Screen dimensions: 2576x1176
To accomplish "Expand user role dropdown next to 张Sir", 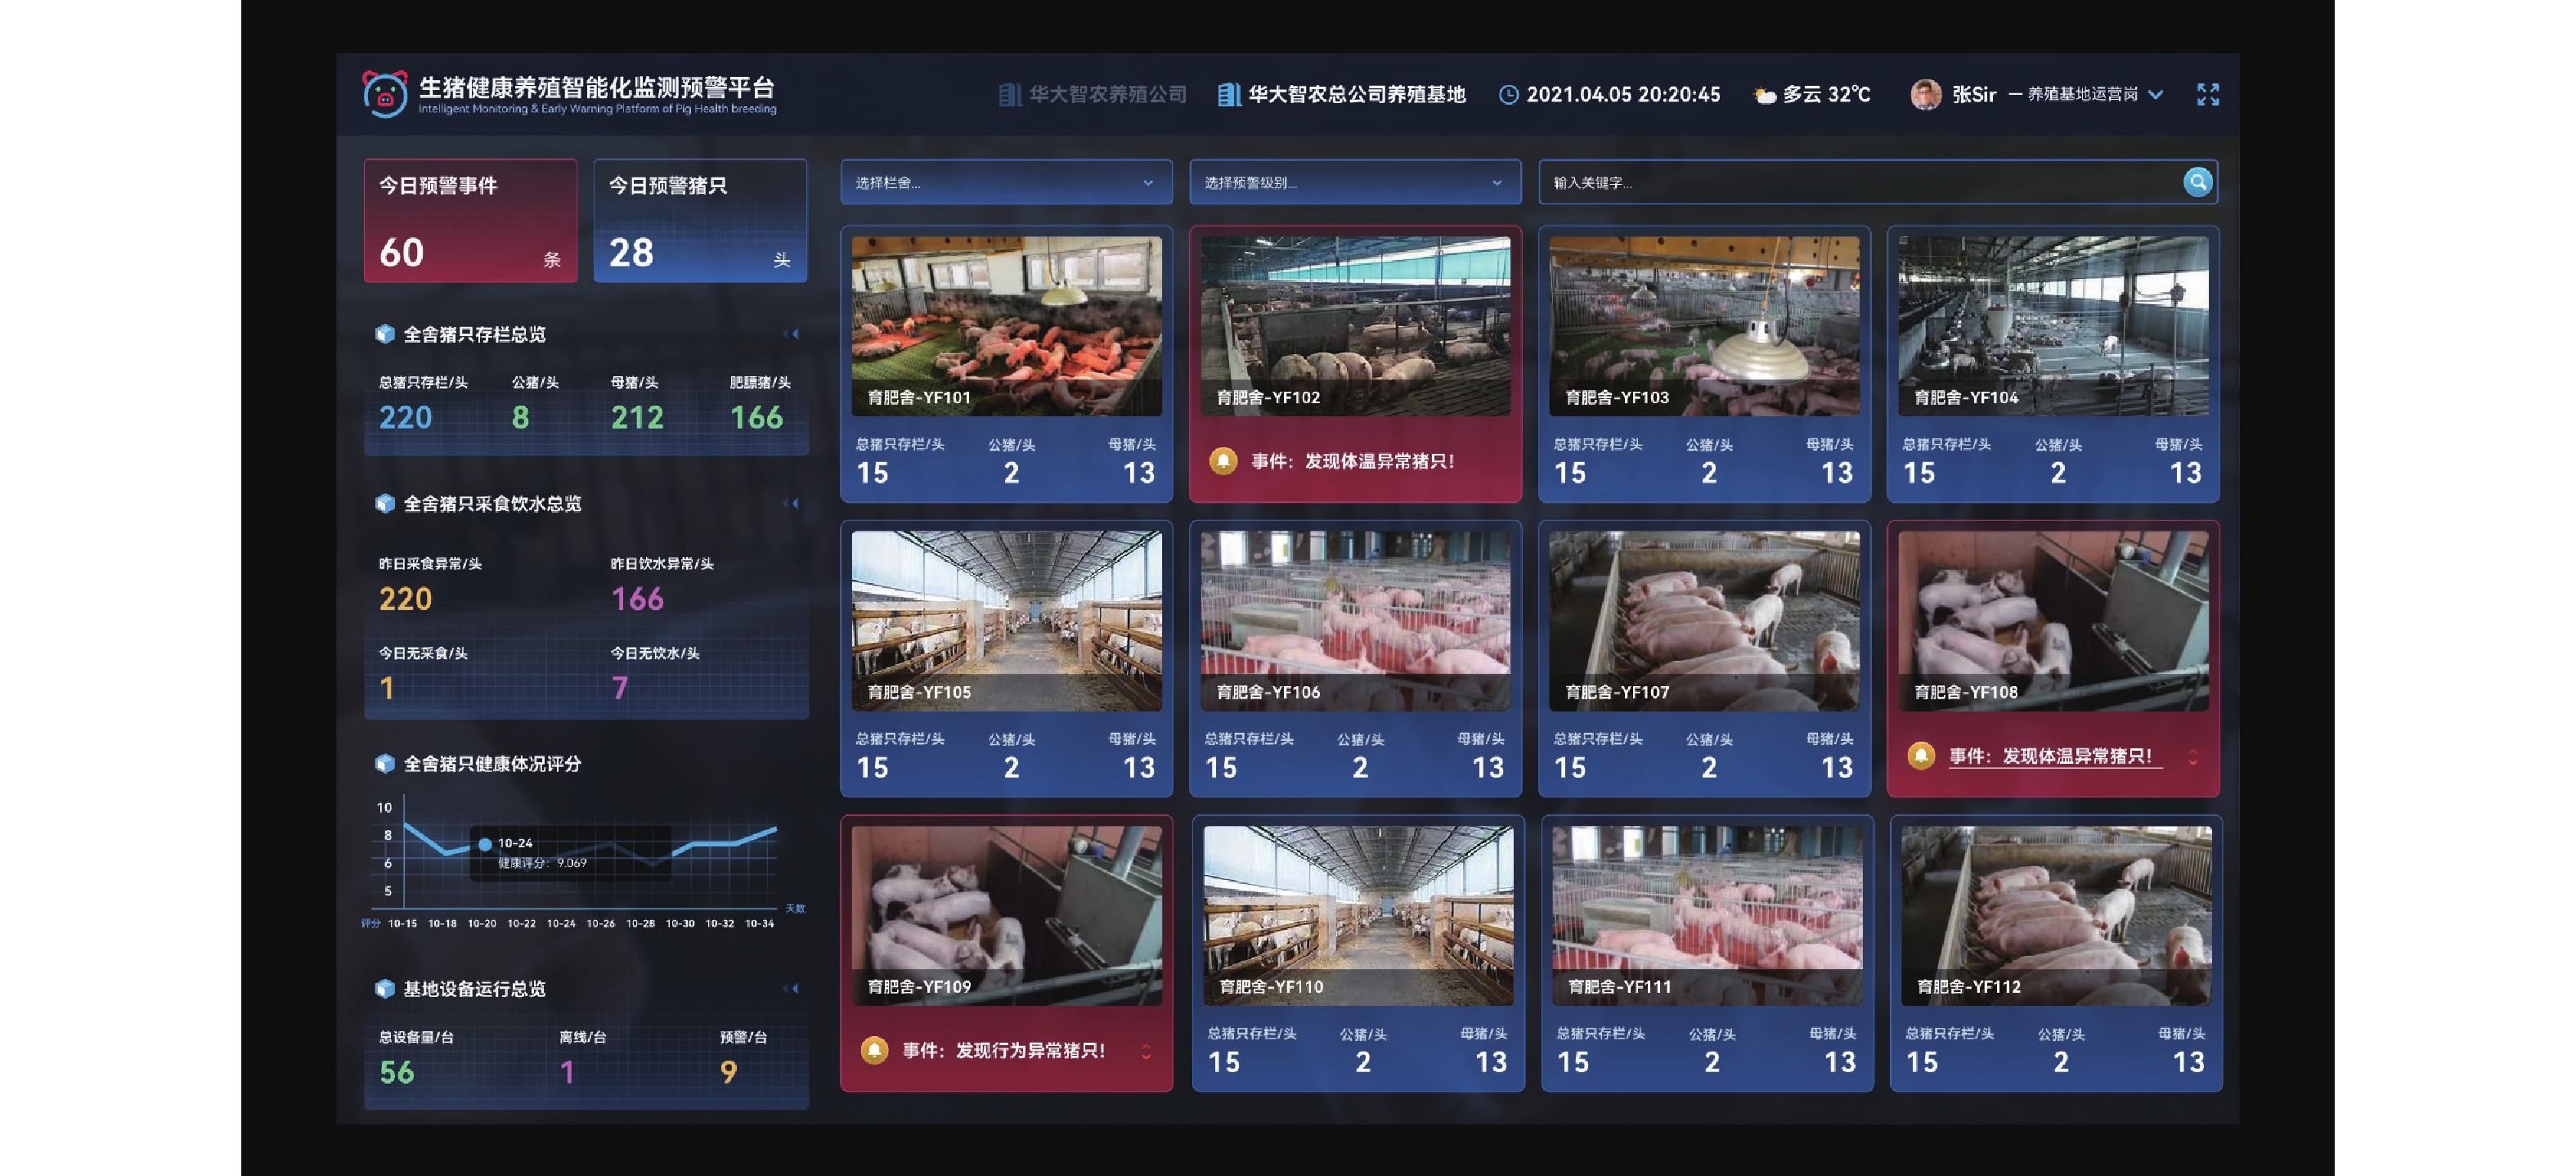I will 2155,95.
